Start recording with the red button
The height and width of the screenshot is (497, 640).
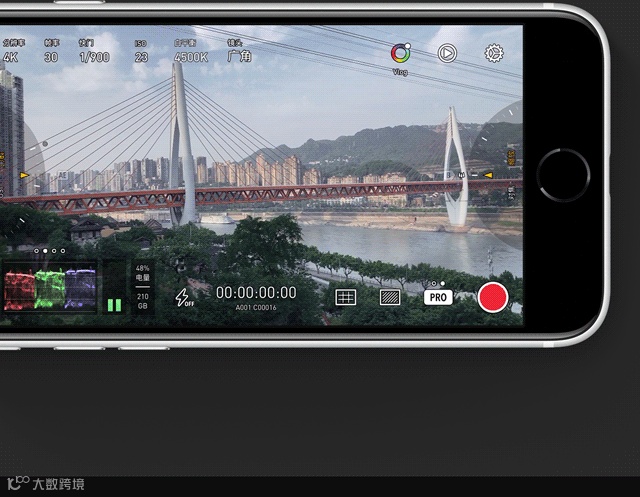tap(493, 297)
